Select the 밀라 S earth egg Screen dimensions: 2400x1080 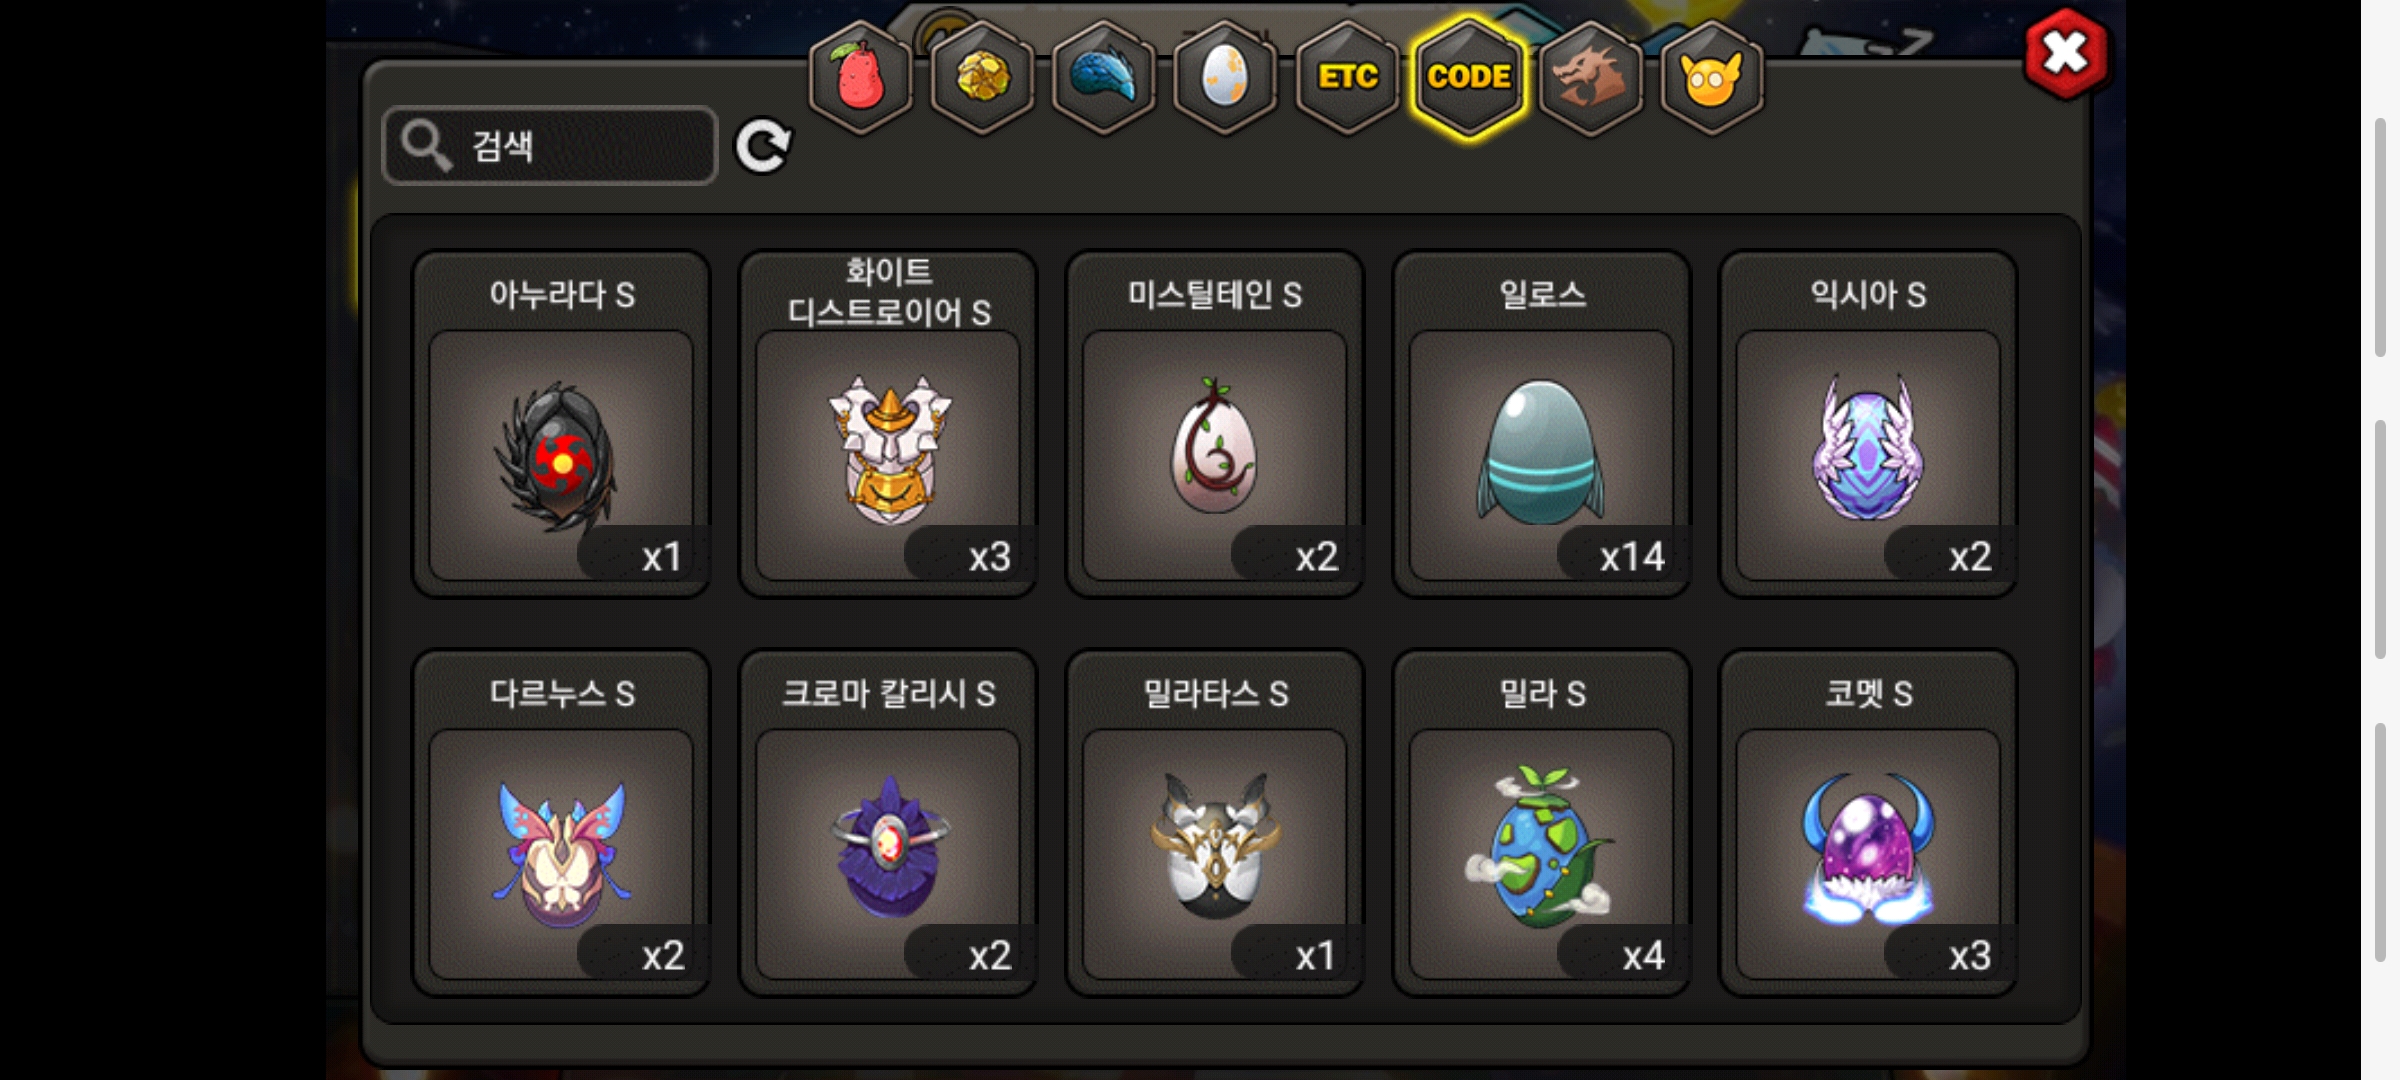click(1541, 823)
